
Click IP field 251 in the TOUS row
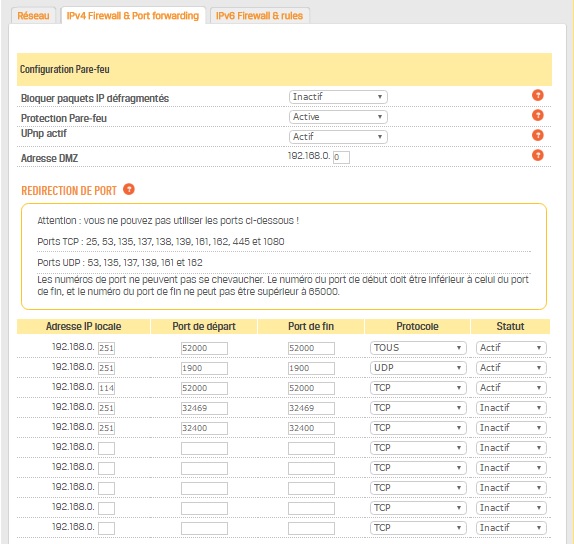click(x=107, y=348)
